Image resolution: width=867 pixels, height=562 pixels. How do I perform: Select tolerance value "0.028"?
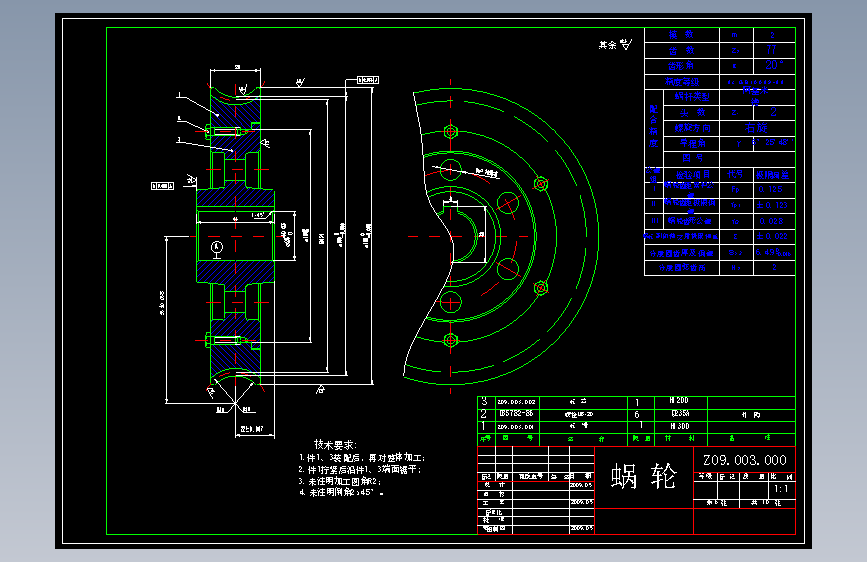771,221
